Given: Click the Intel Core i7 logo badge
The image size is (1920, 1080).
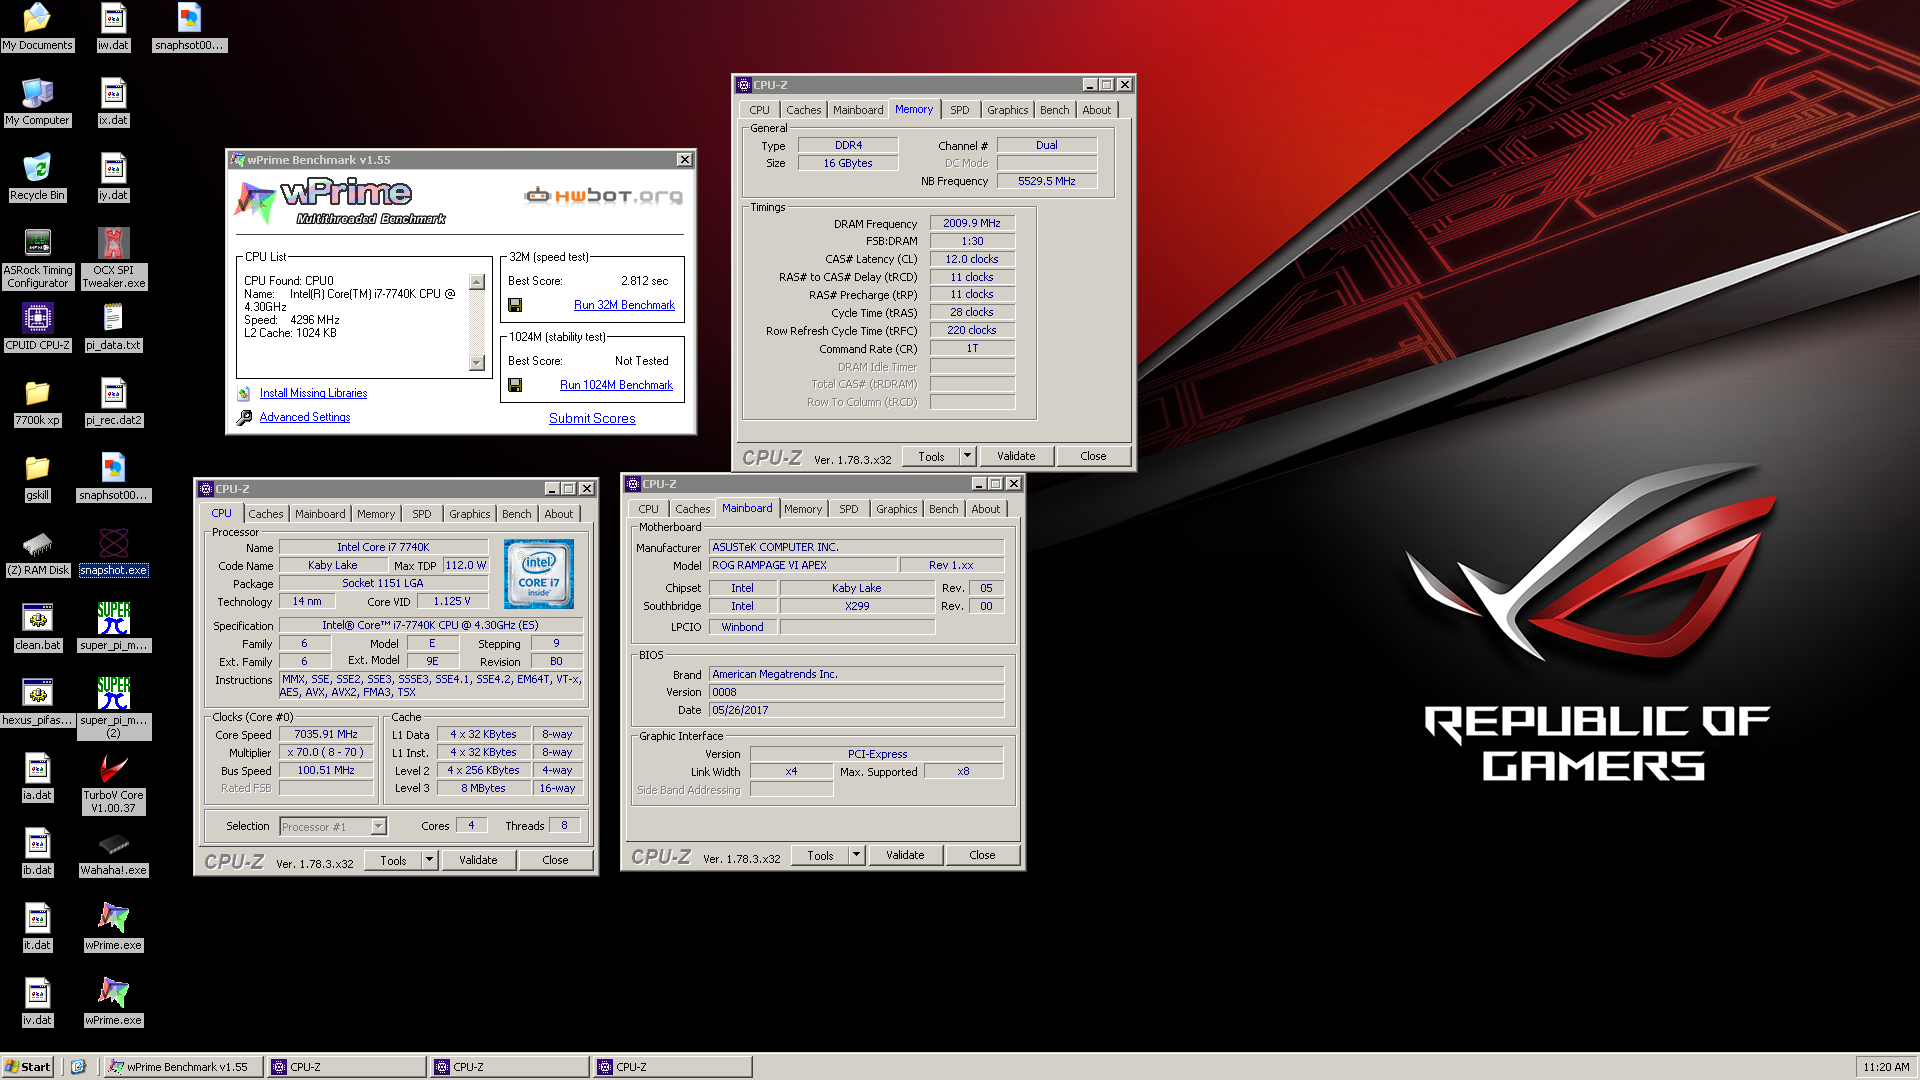Looking at the screenshot, I should pyautogui.click(x=539, y=574).
